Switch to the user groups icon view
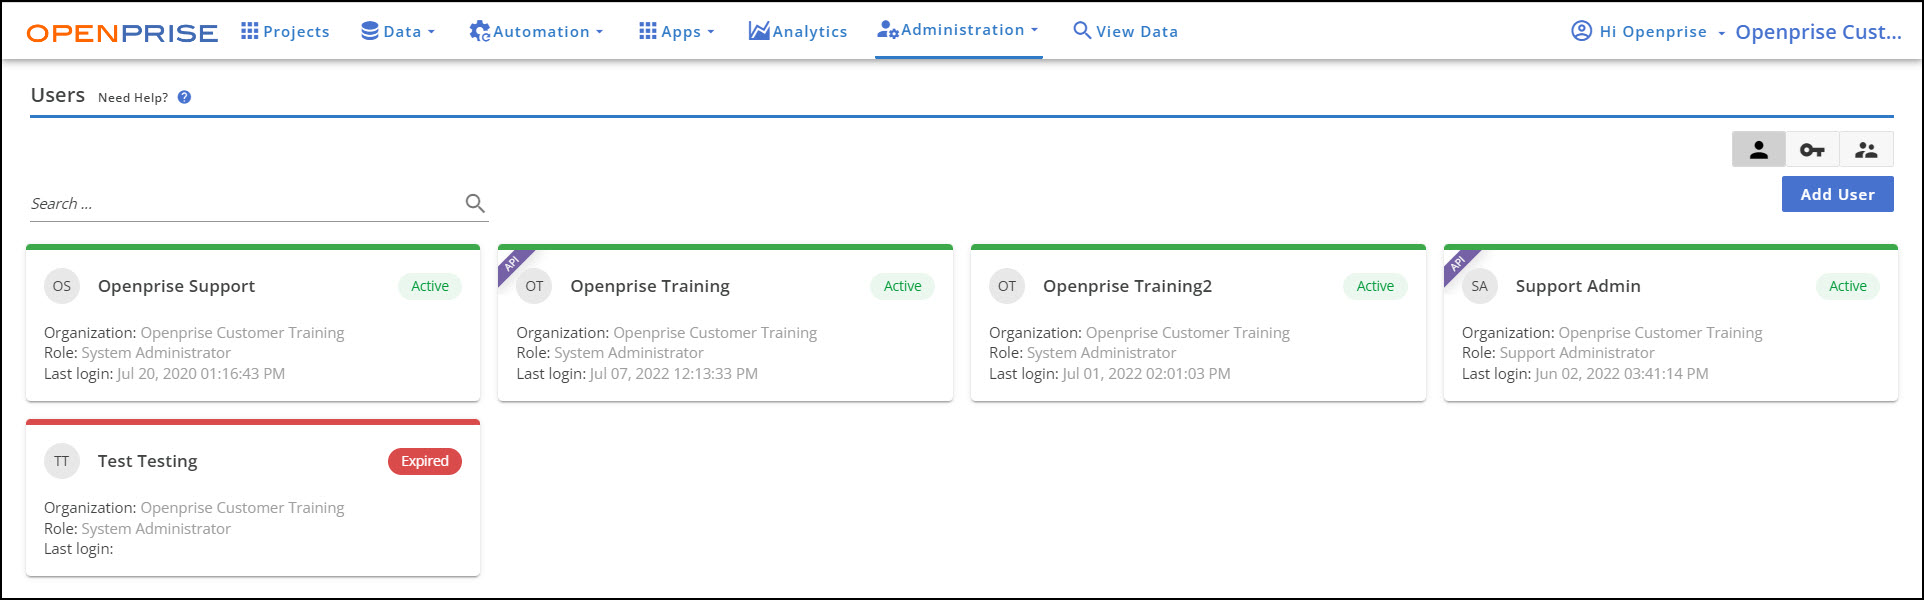This screenshot has height=600, width=1924. tap(1866, 150)
